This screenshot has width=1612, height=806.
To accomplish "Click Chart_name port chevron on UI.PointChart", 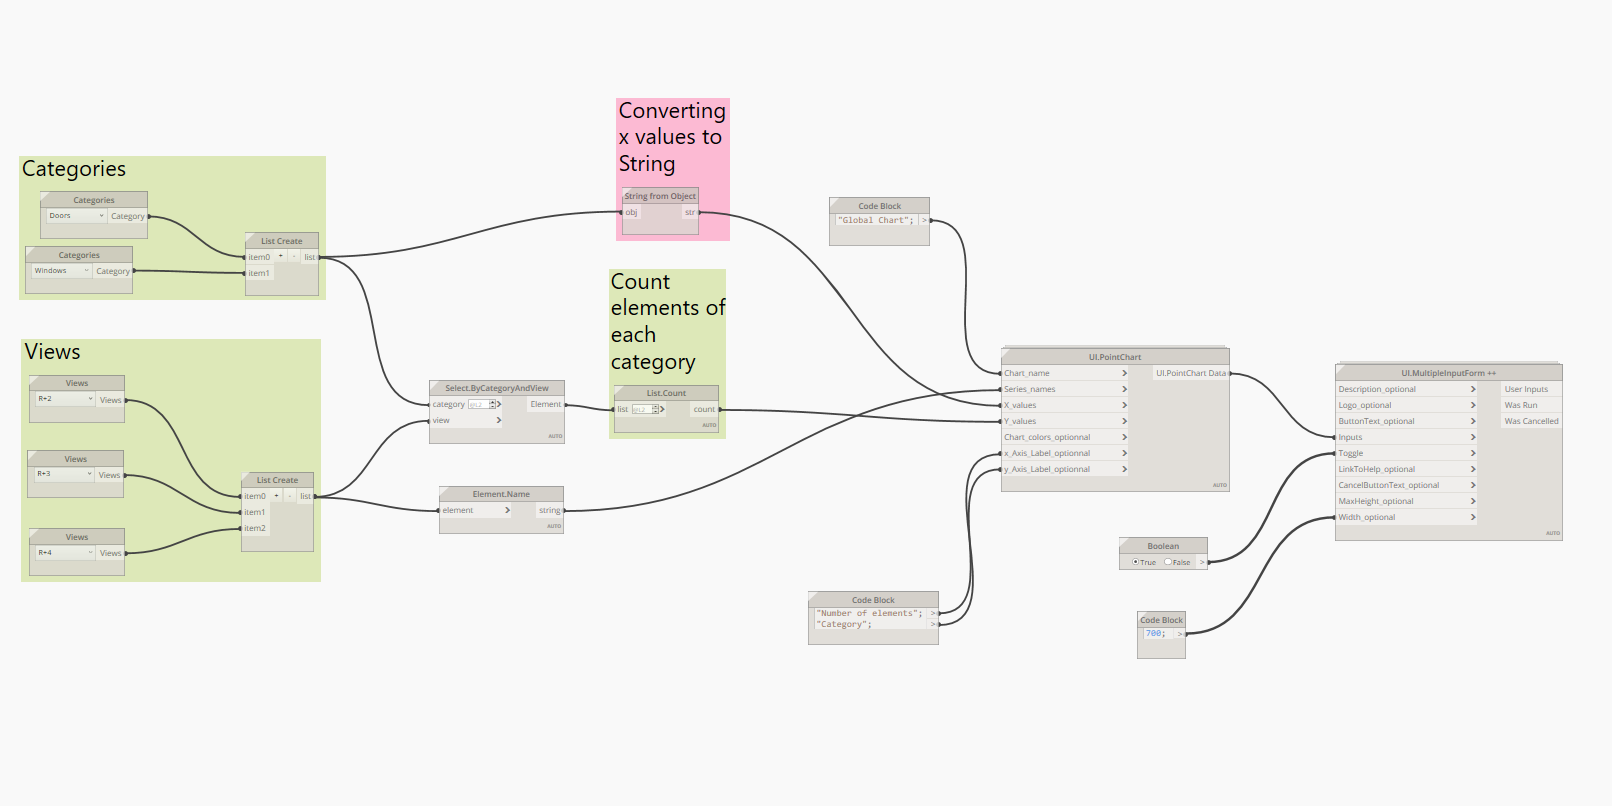I will pyautogui.click(x=1124, y=373).
